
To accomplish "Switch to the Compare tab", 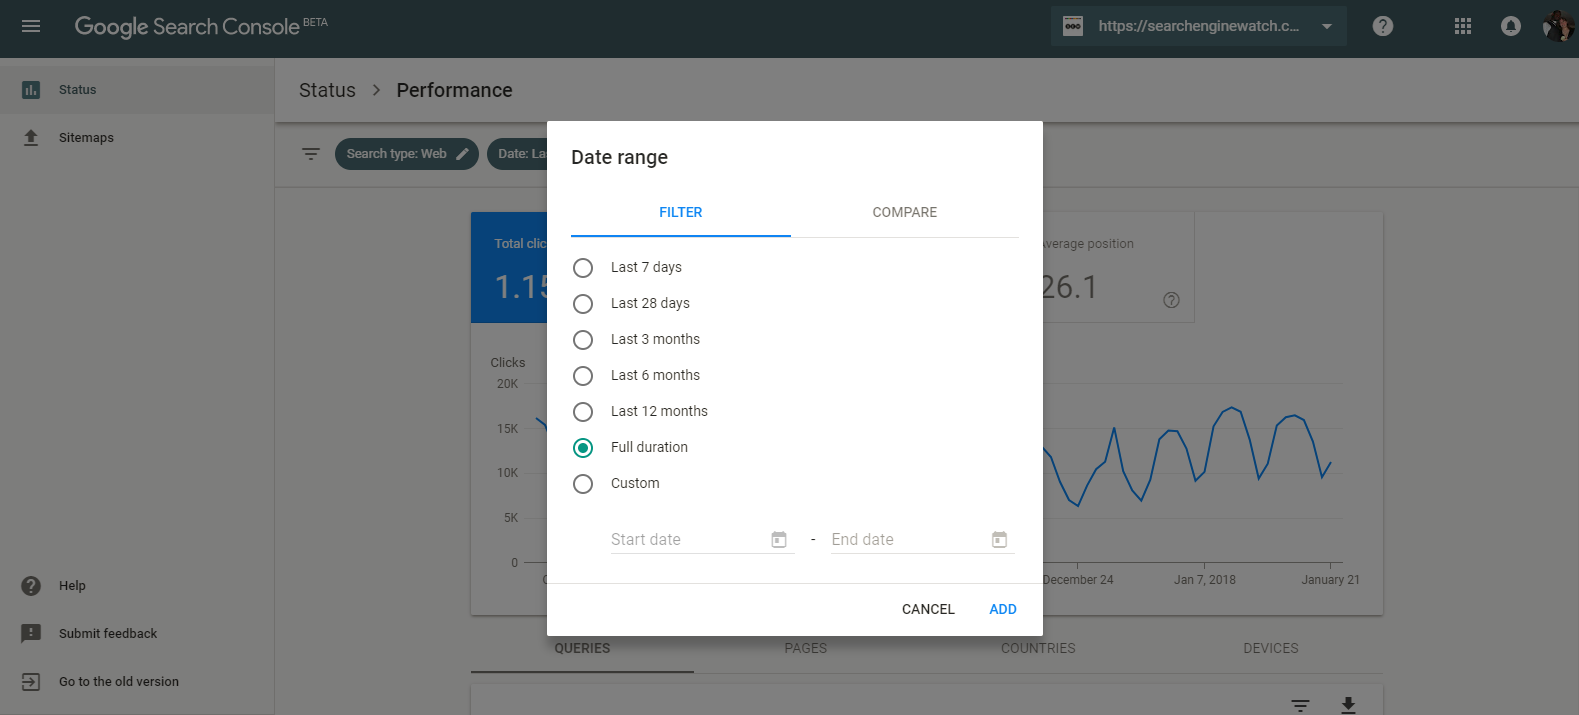I will [904, 212].
